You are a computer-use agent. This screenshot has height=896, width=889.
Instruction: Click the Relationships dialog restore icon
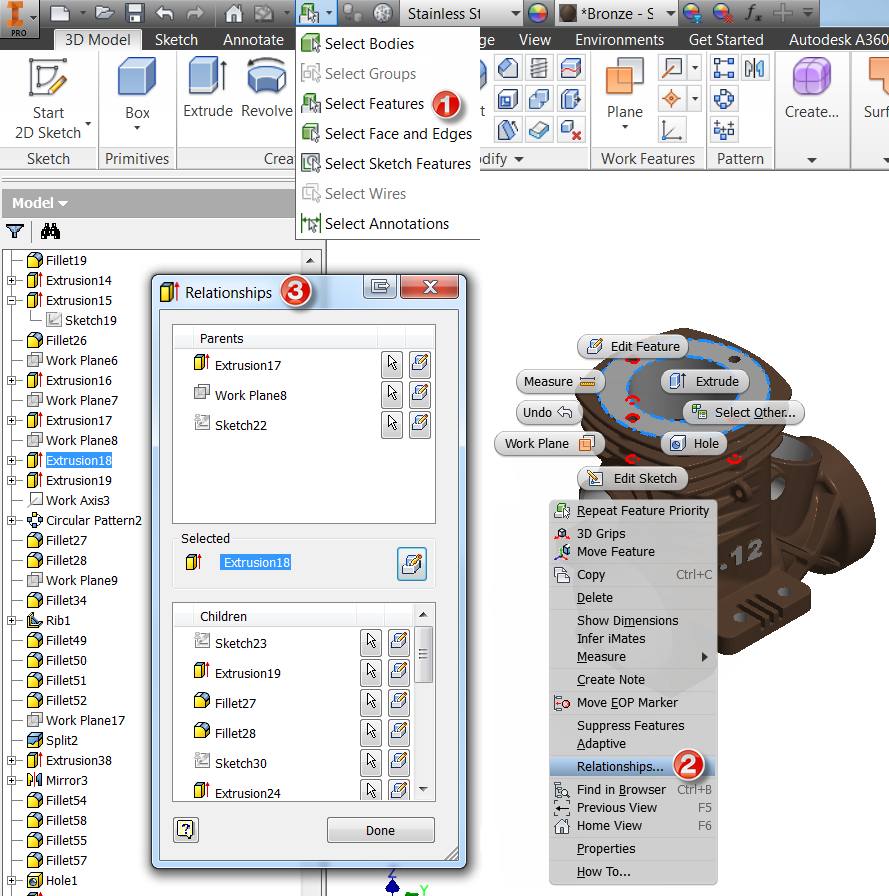coord(380,286)
